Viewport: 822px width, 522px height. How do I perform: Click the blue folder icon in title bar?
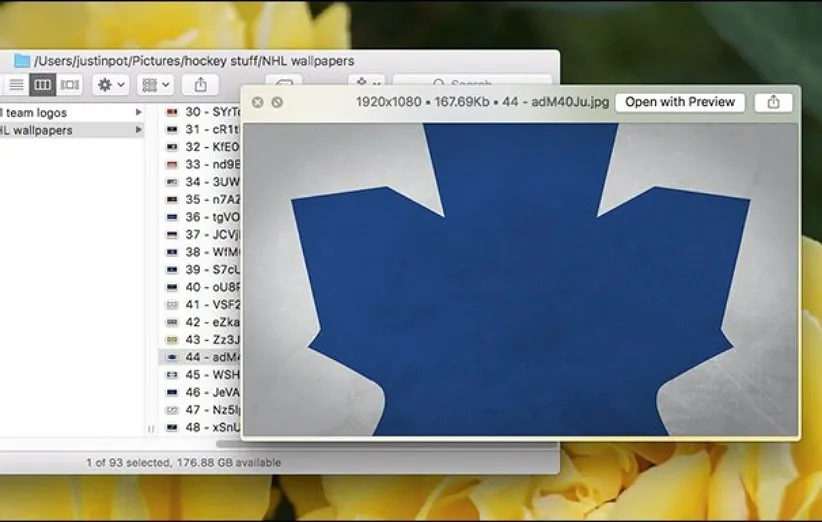pos(22,61)
